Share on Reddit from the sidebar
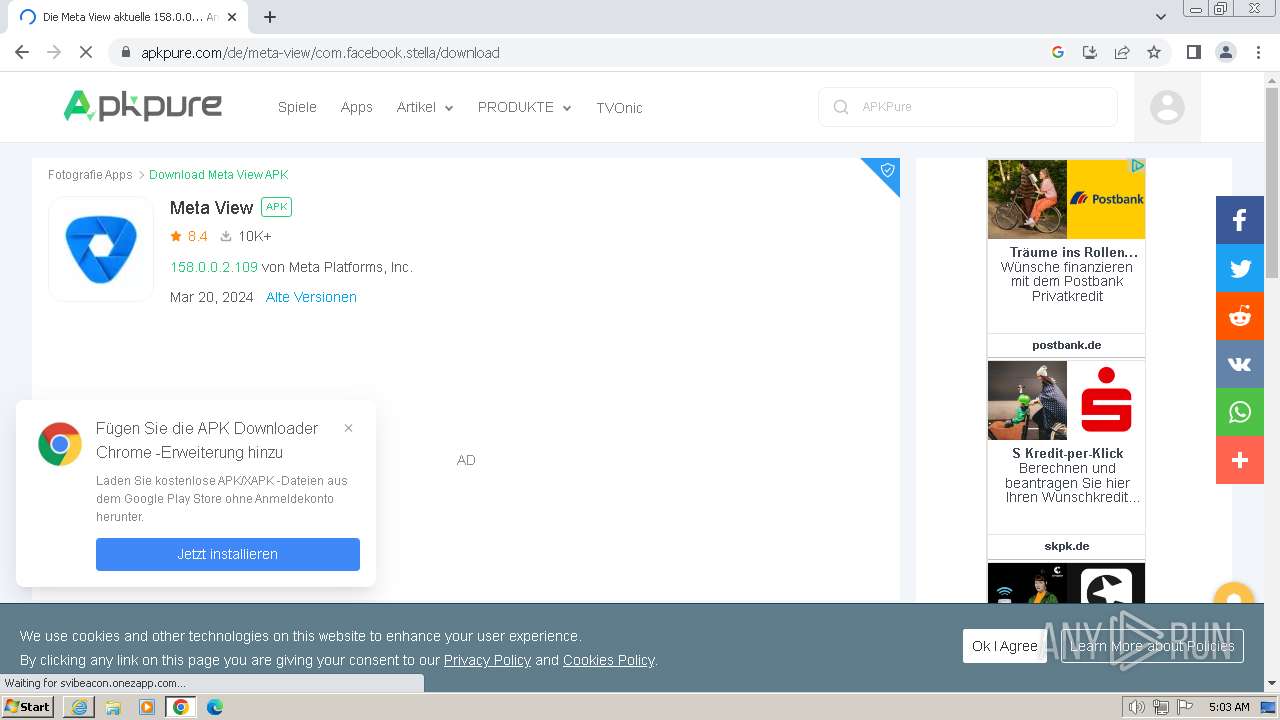Image resolution: width=1280 pixels, height=720 pixels. (x=1240, y=316)
